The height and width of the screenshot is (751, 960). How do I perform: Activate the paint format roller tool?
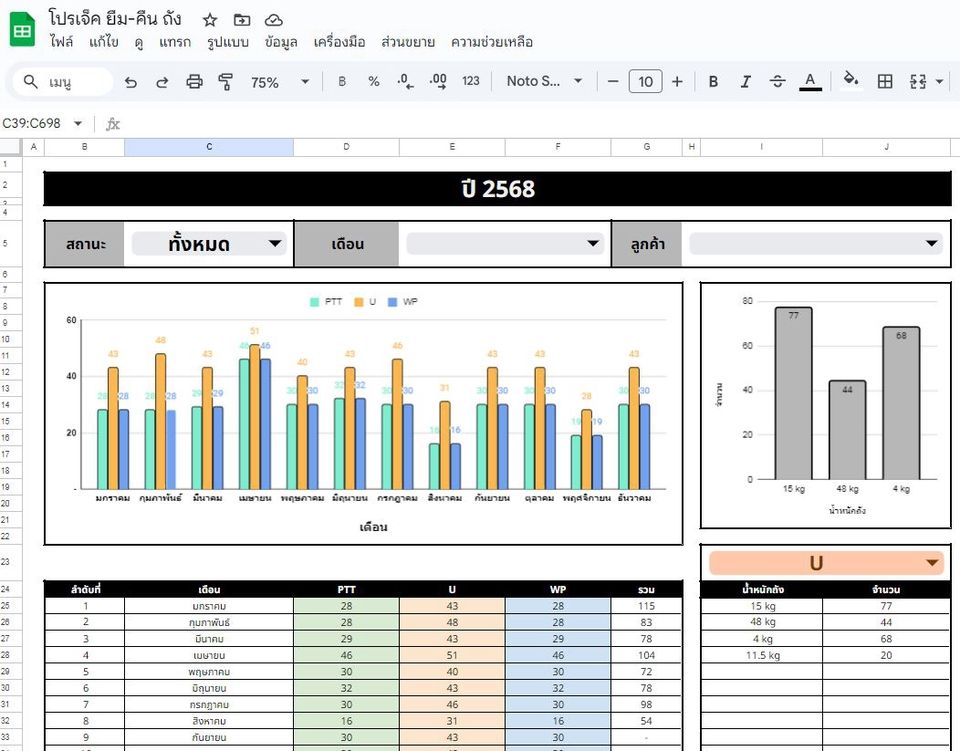[225, 82]
